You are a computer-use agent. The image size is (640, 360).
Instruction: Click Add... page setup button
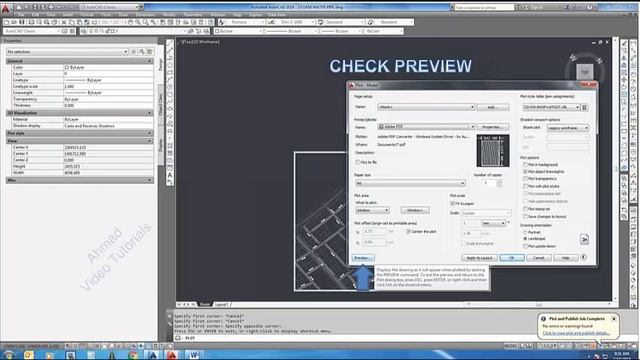click(493, 107)
